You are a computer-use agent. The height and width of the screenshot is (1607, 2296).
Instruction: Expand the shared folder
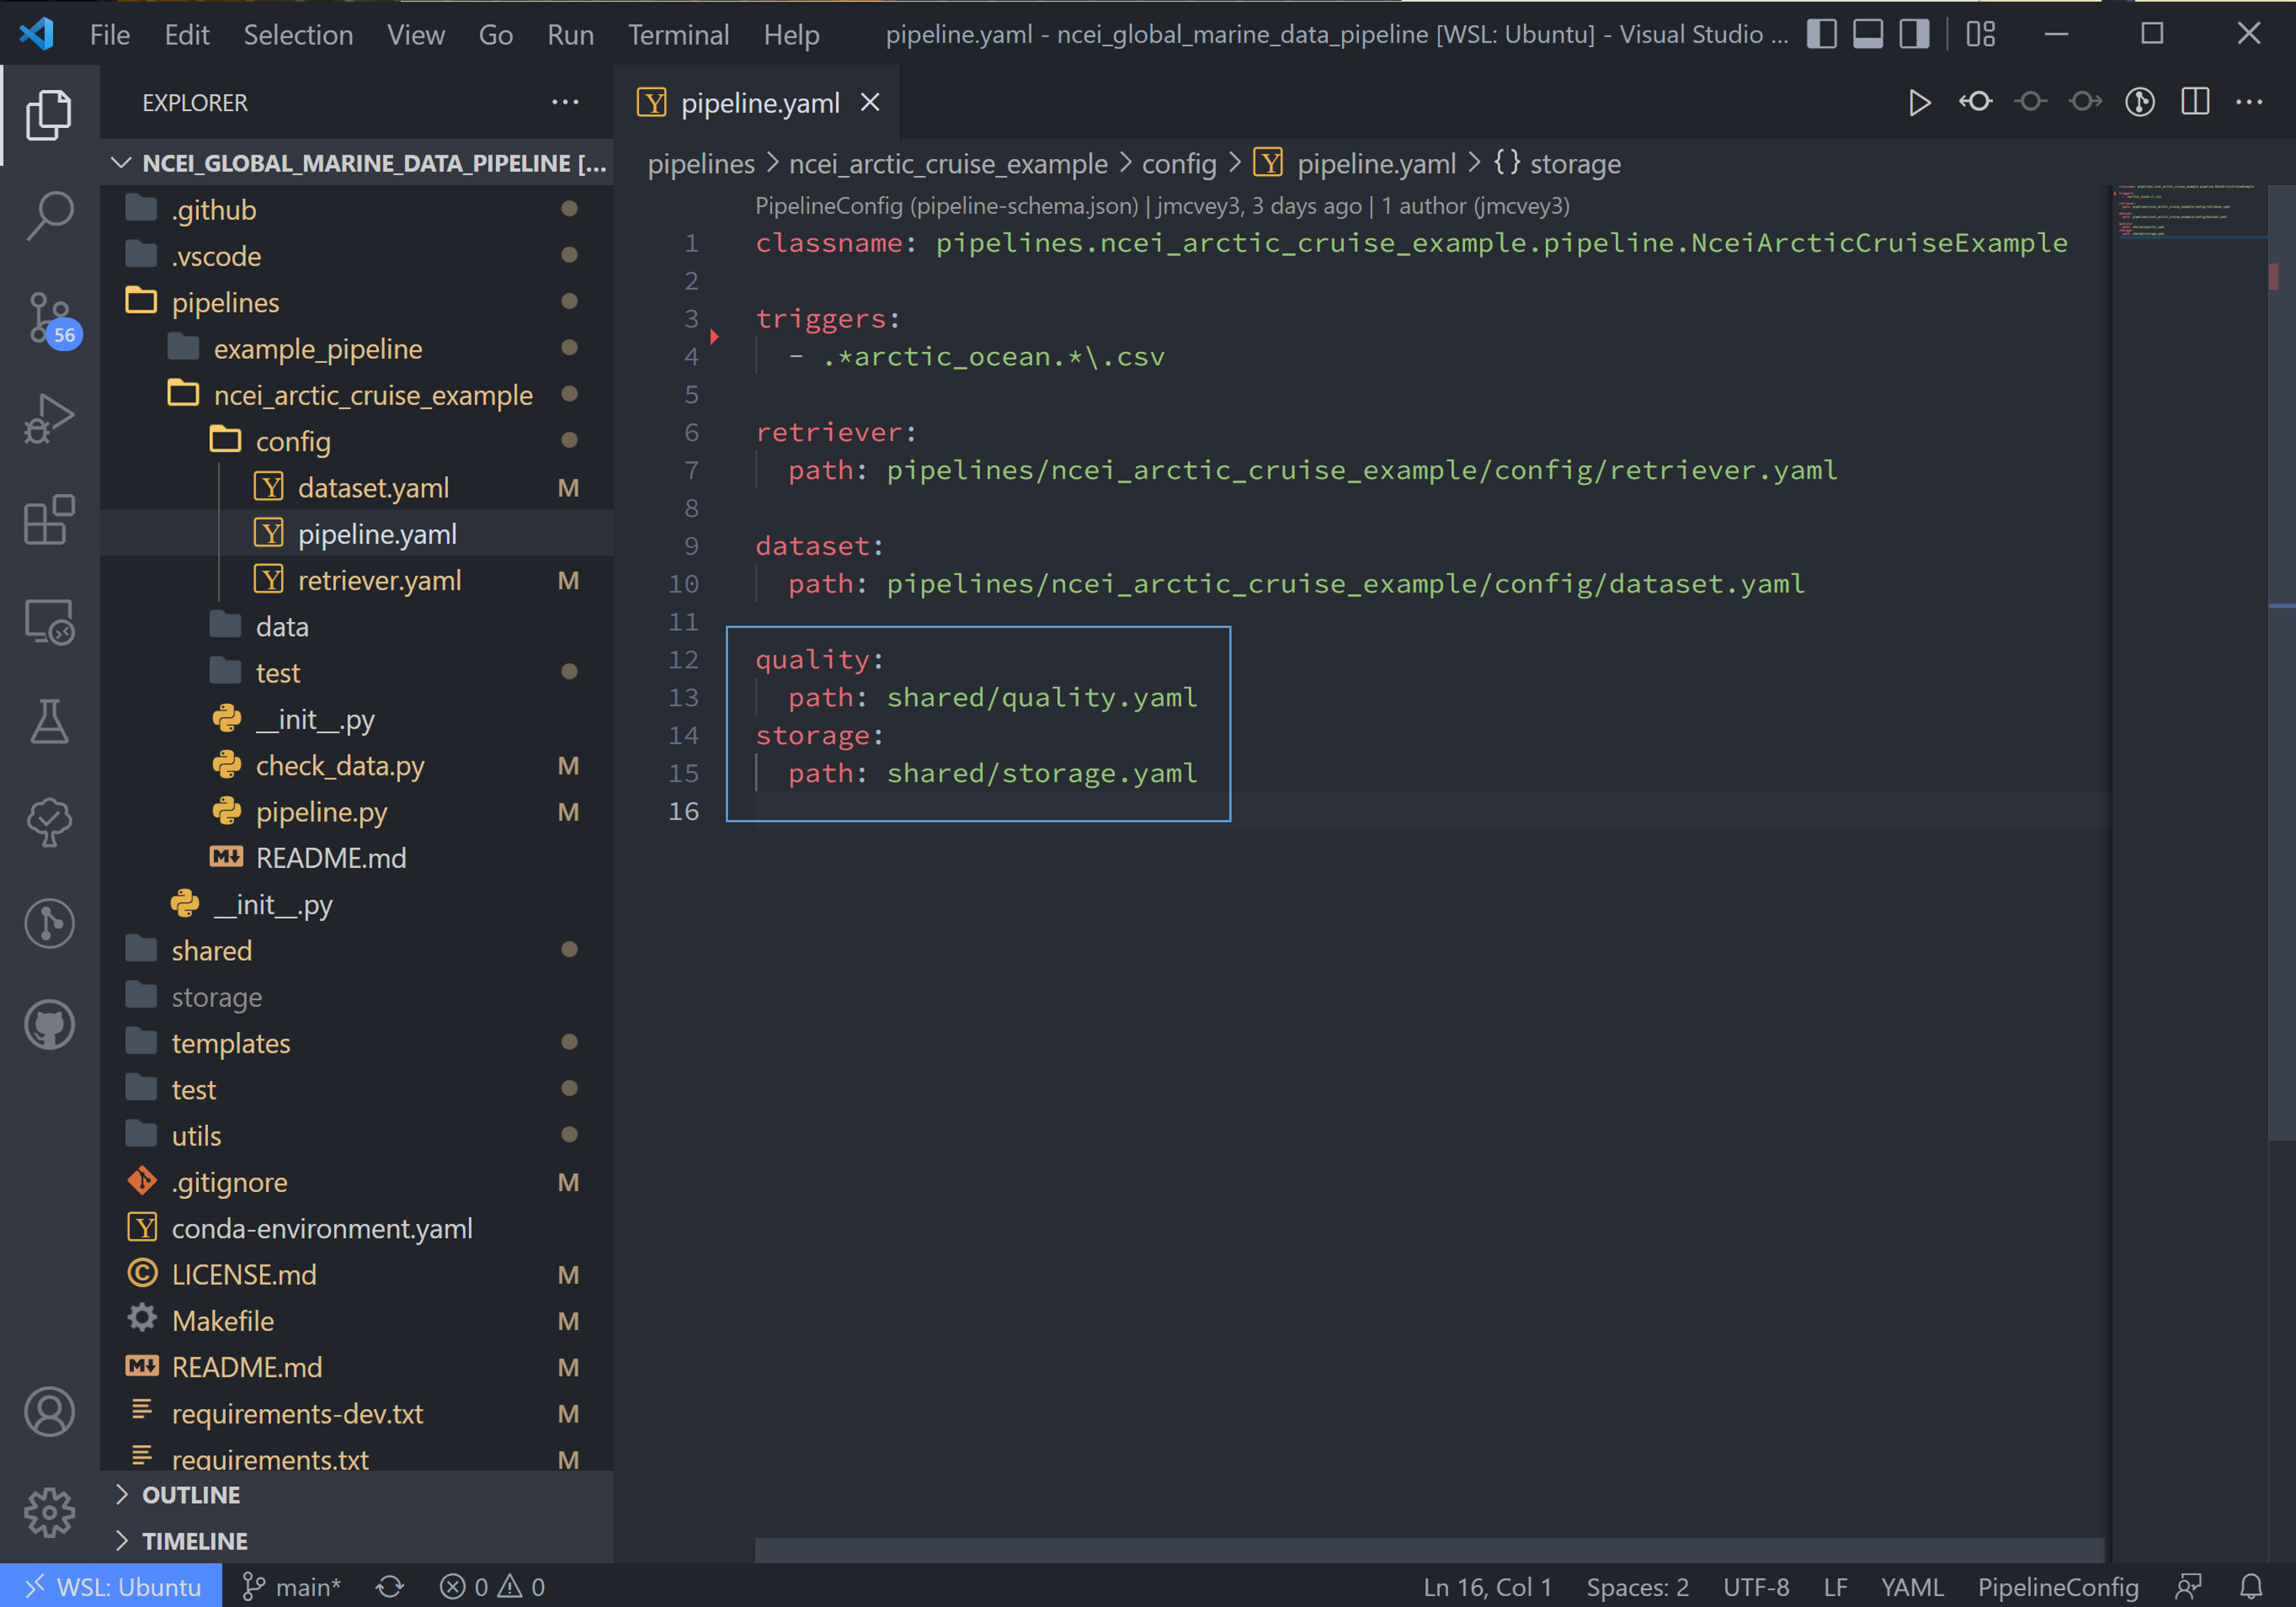click(357, 950)
